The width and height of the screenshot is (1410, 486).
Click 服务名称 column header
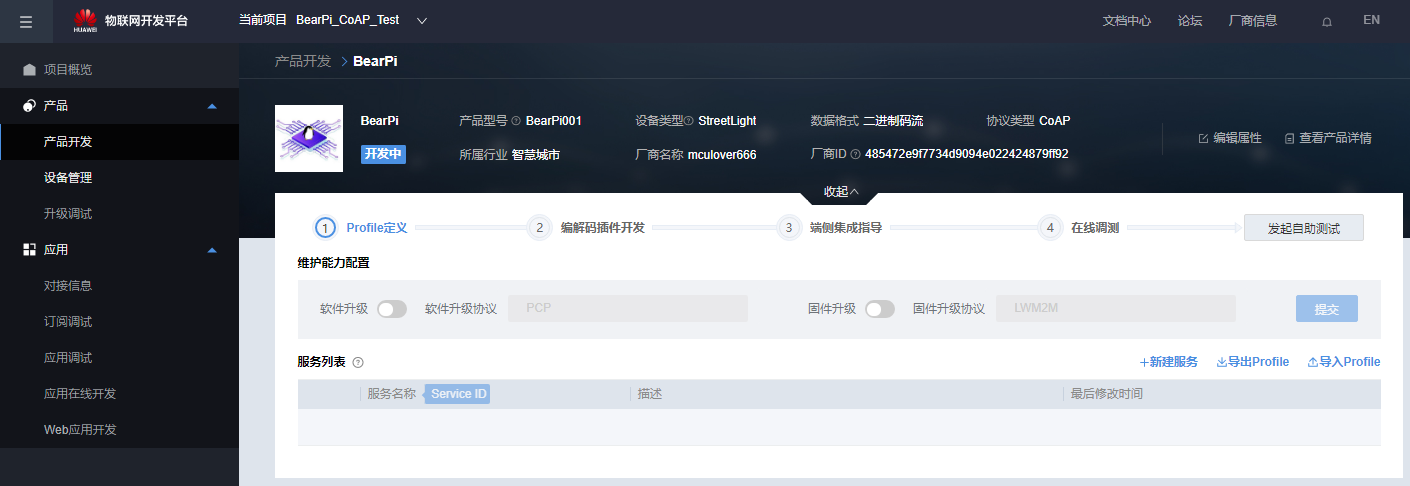pos(391,394)
